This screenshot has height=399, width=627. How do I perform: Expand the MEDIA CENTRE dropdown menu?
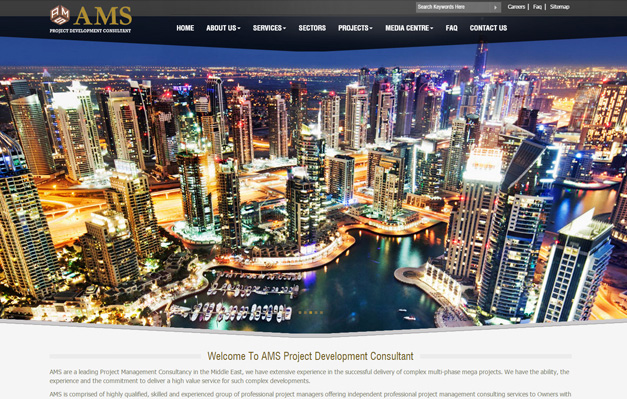(x=409, y=28)
